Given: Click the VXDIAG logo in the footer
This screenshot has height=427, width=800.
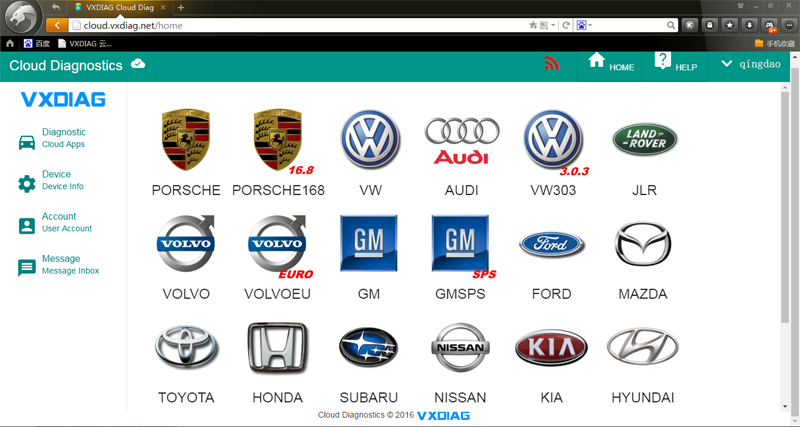Looking at the screenshot, I should coord(443,416).
